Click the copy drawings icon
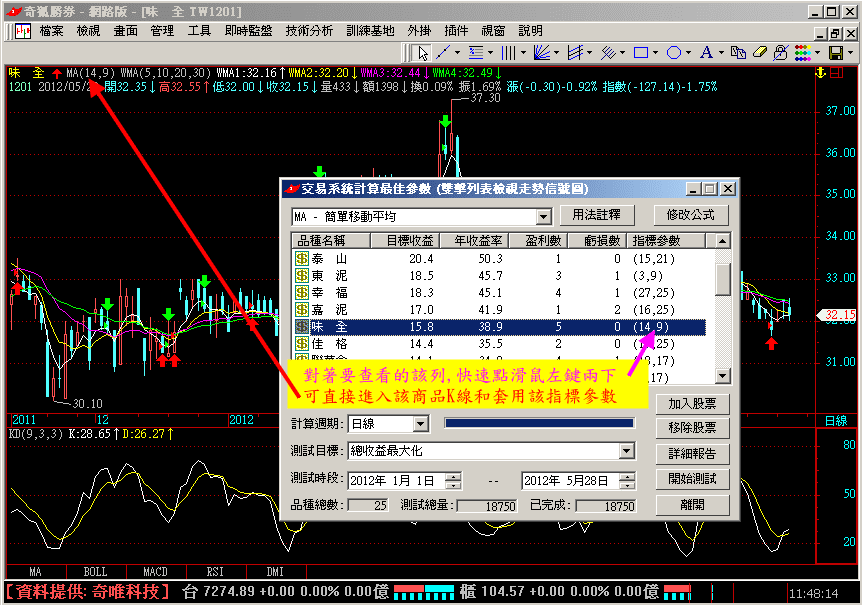 click(738, 53)
